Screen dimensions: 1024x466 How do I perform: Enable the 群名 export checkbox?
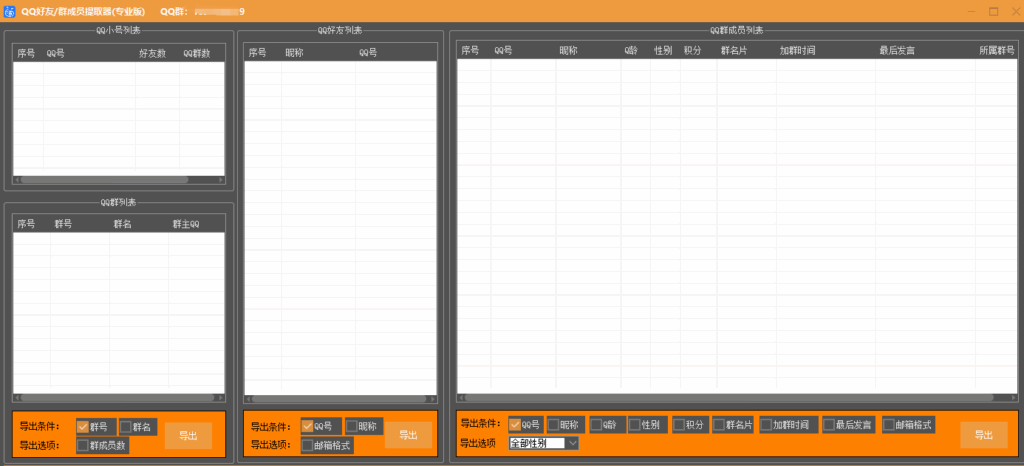[x=125, y=427]
